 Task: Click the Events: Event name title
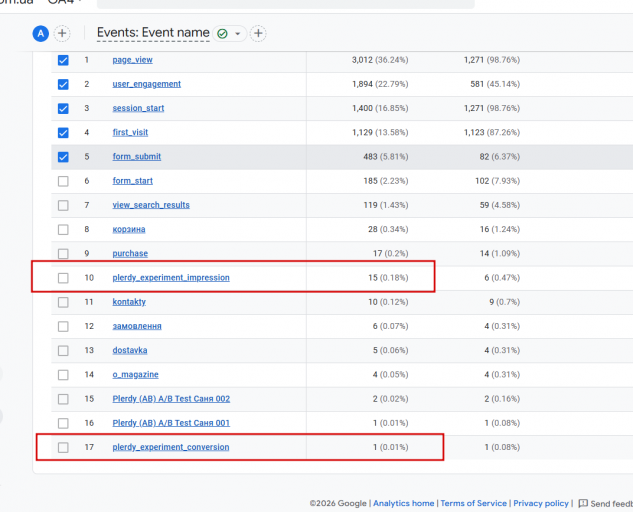(x=153, y=33)
